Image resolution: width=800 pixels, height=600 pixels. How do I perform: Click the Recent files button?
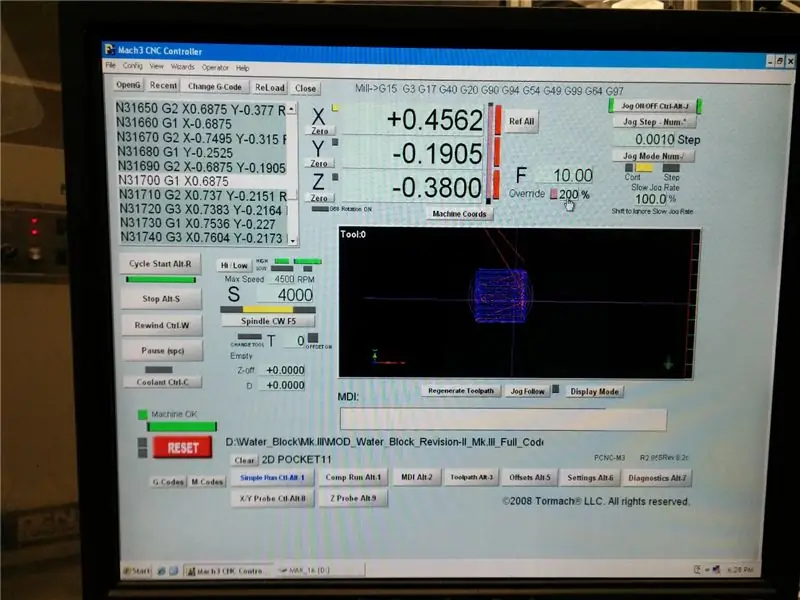163,85
